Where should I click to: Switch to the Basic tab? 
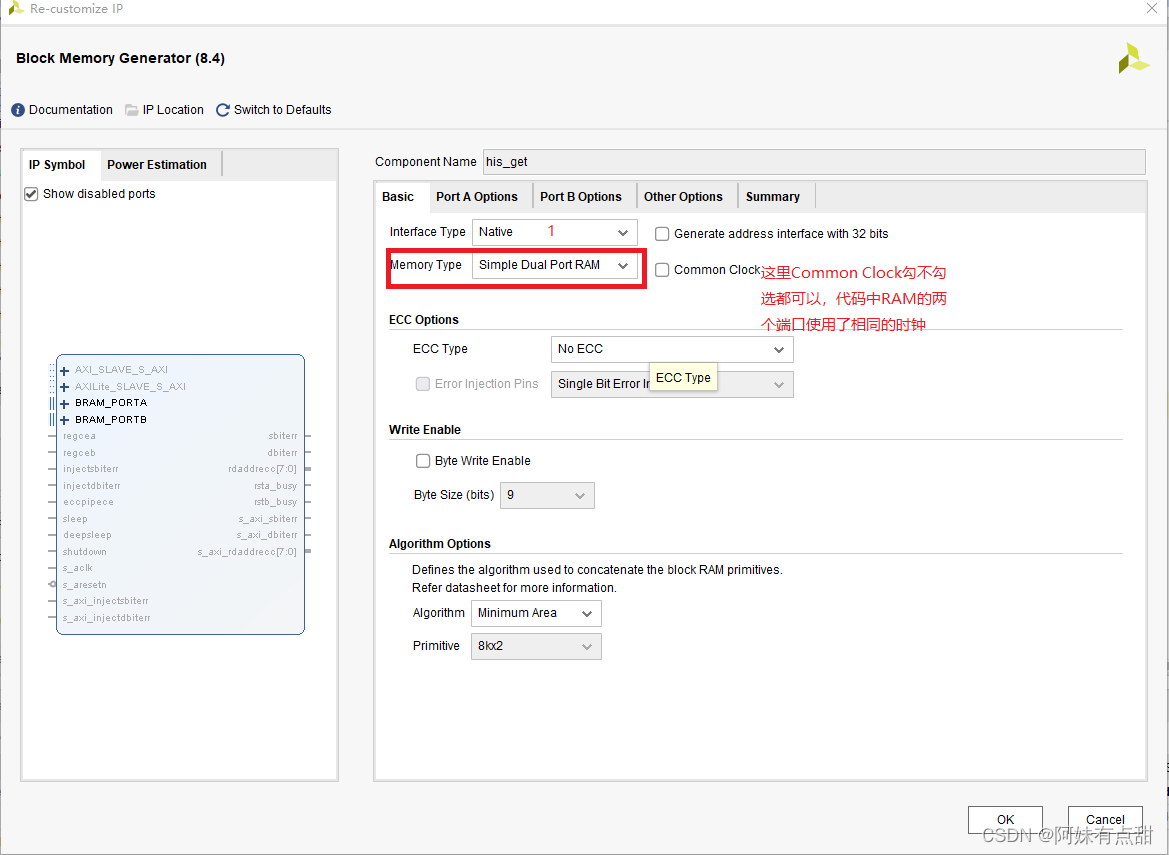click(398, 197)
